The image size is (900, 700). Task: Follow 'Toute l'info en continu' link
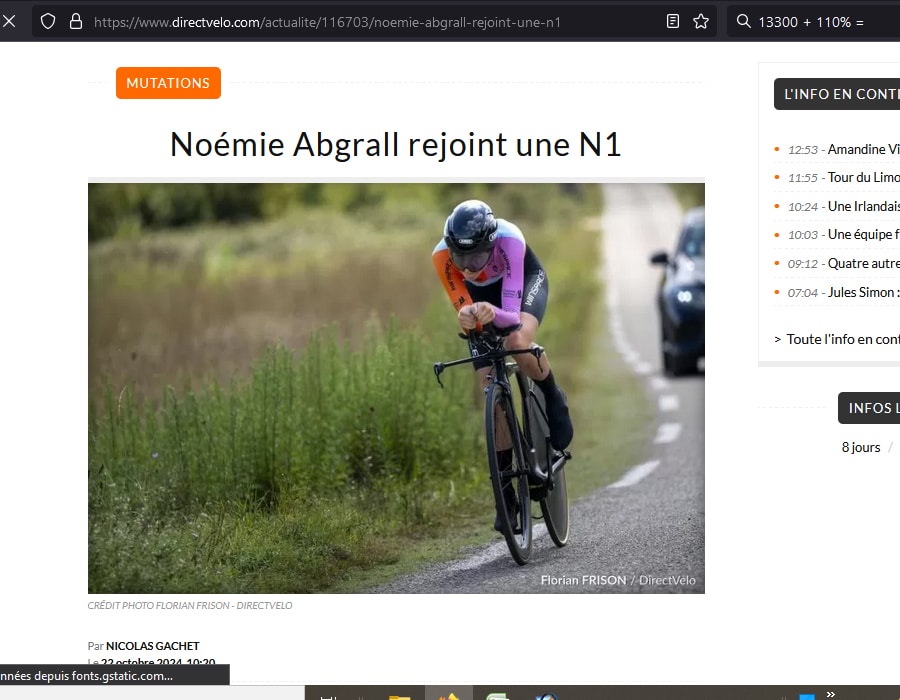pos(842,339)
